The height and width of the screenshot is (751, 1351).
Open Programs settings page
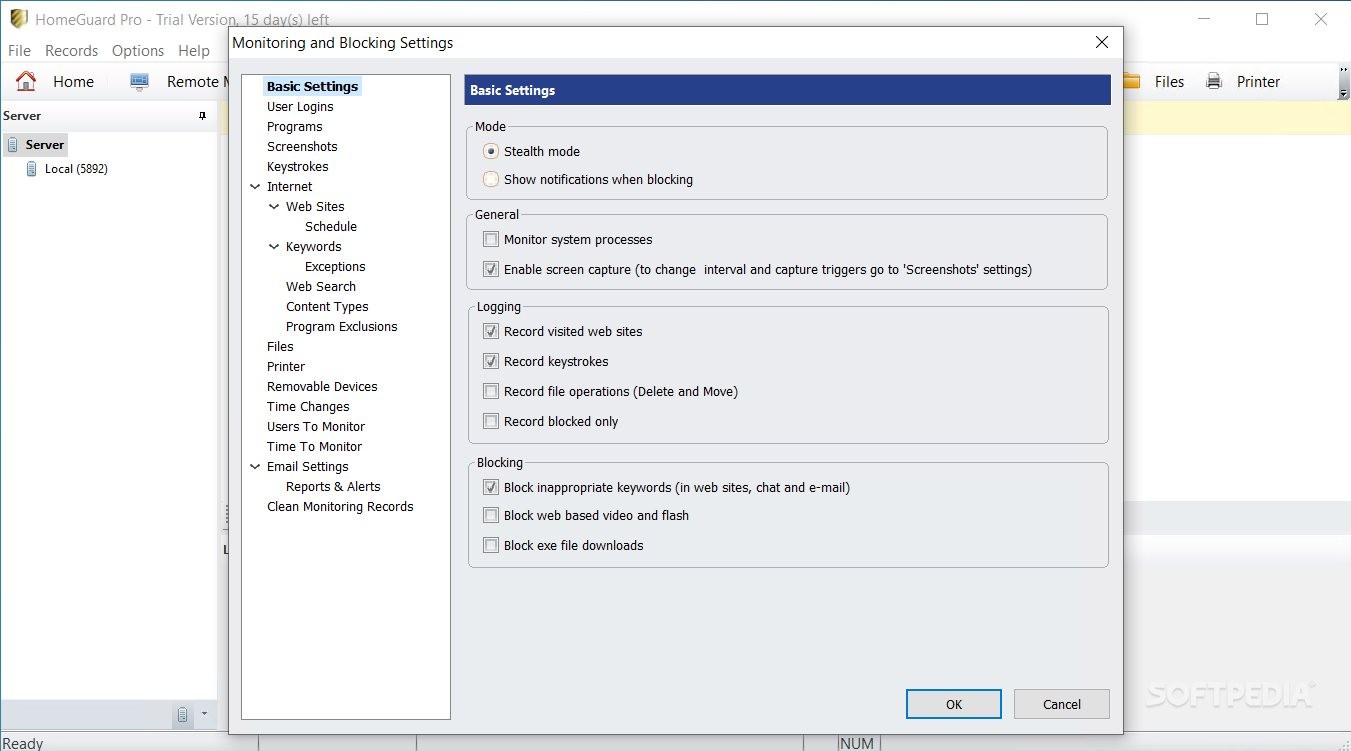point(294,127)
